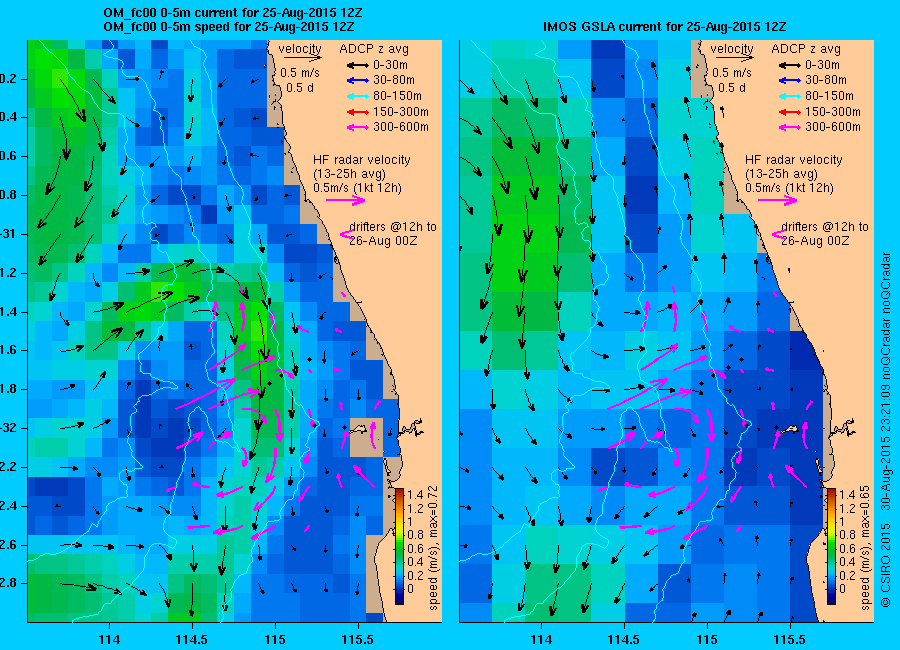Click the '0.5 m/s' velocity value in left panel

tap(300, 73)
